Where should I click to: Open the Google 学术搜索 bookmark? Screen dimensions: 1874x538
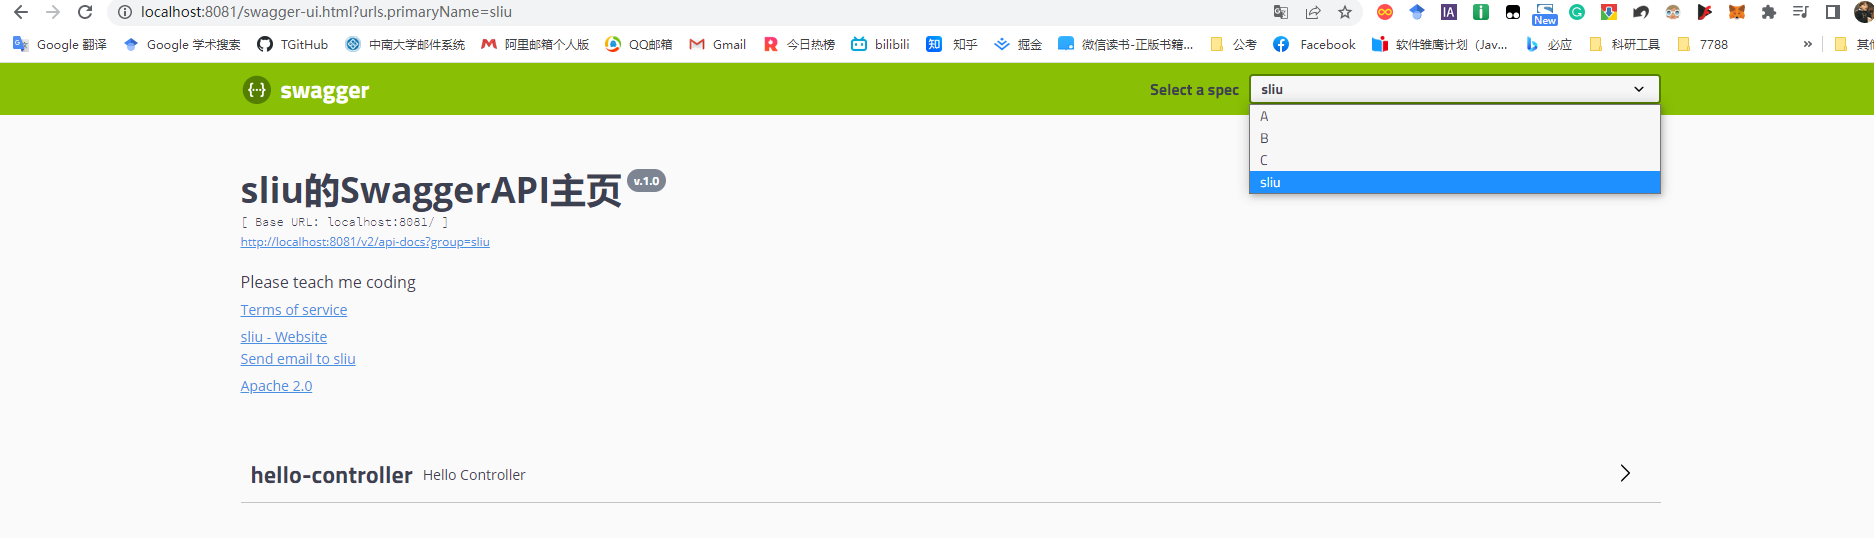pyautogui.click(x=182, y=44)
